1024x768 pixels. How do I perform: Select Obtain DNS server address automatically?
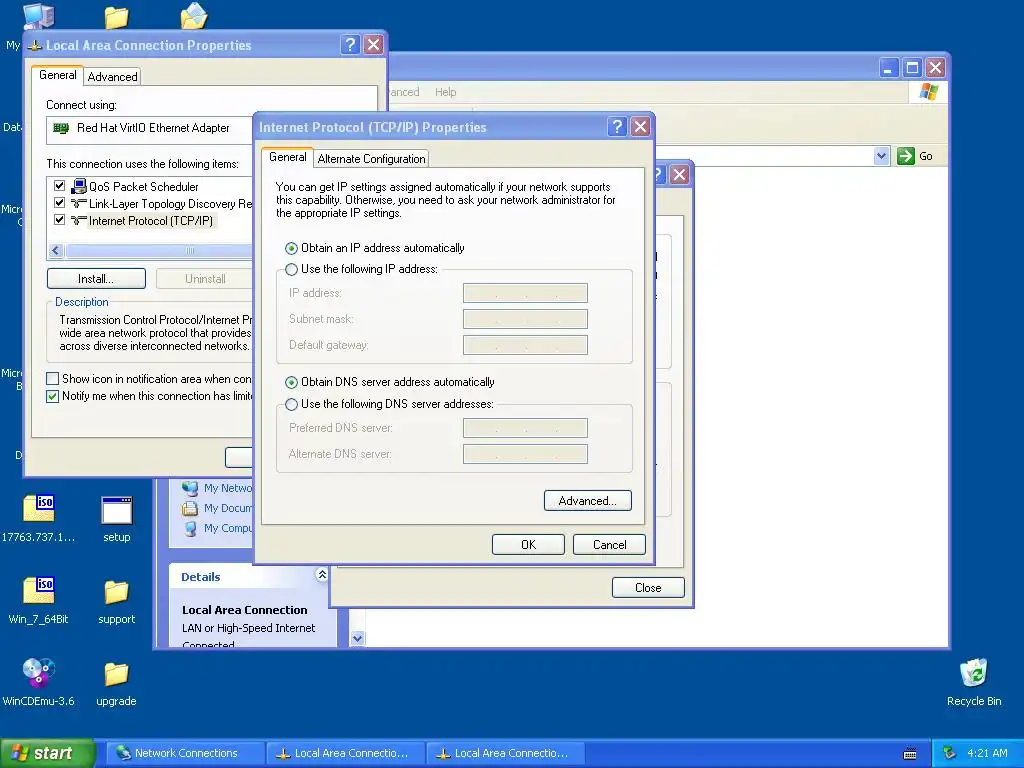tap(291, 382)
